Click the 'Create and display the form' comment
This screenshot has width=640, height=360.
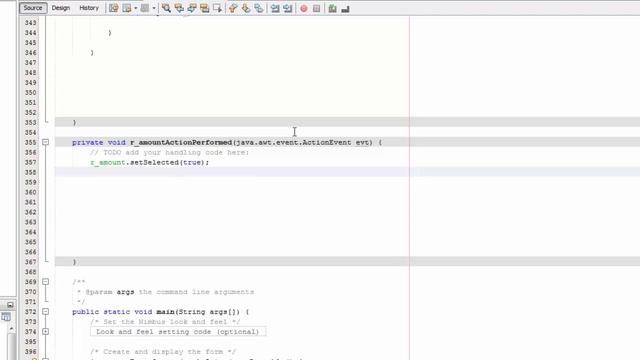163,351
